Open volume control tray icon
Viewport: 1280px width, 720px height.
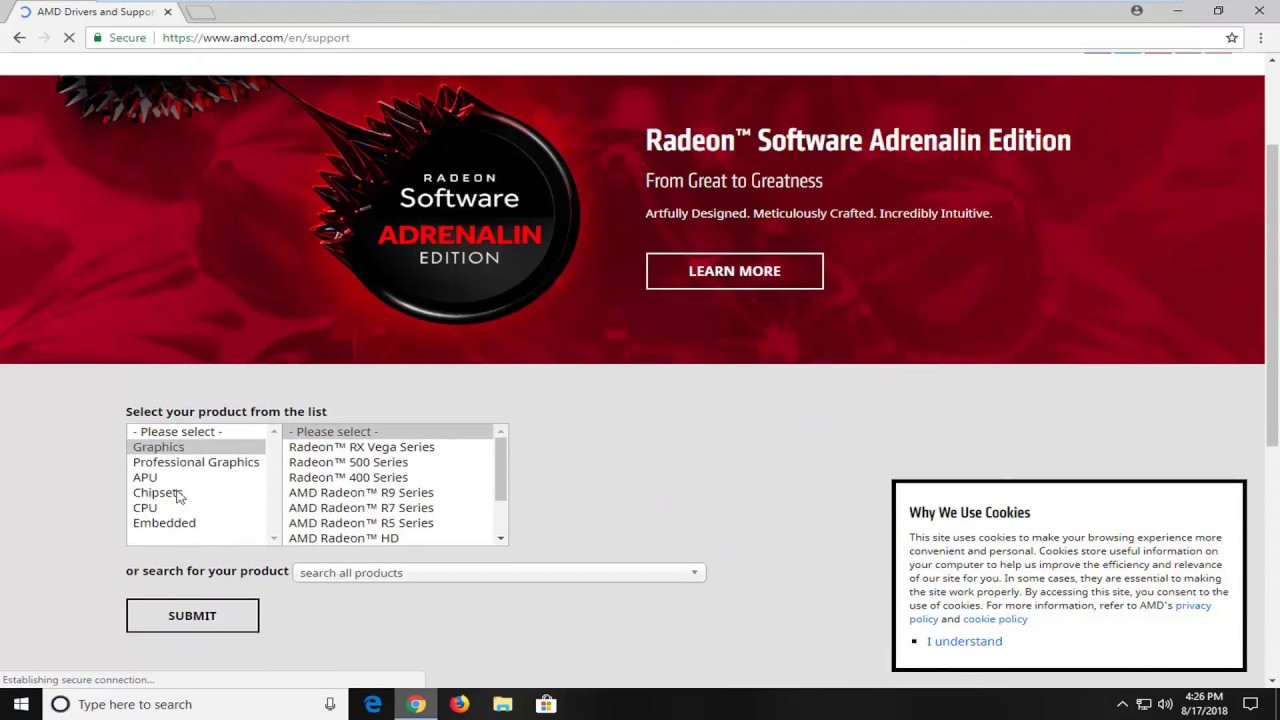(x=1165, y=704)
